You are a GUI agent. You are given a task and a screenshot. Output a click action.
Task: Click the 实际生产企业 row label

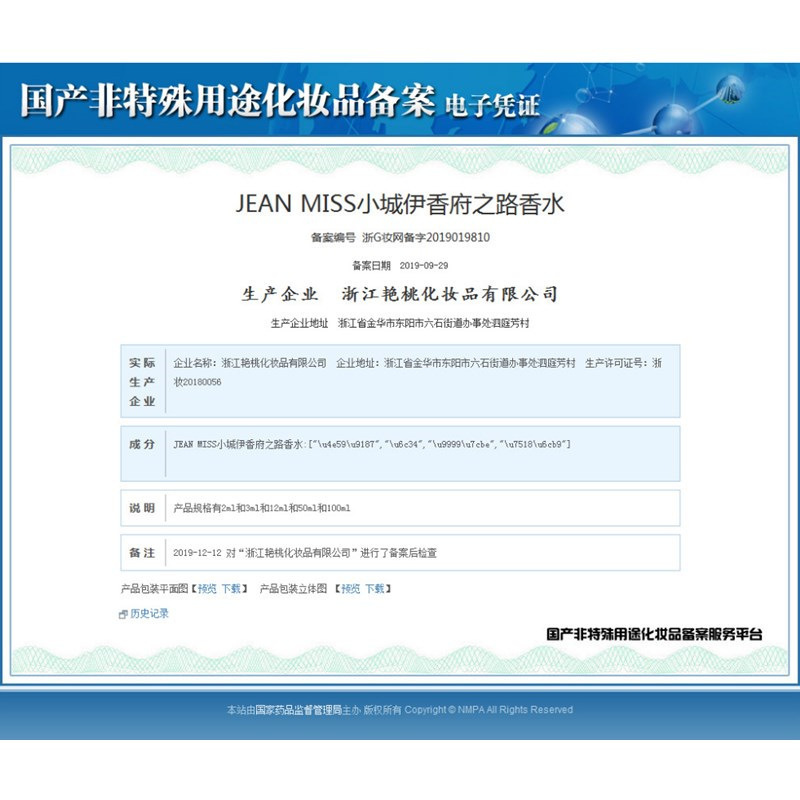142,382
